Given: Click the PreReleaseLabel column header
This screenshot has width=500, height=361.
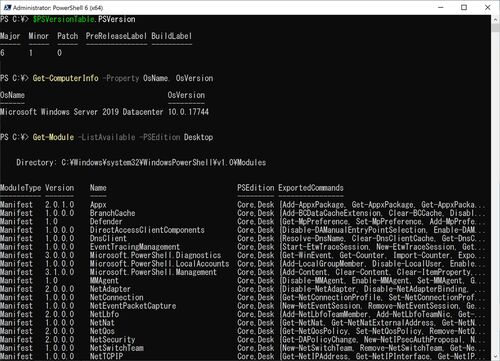Looking at the screenshot, I should pyautogui.click(x=116, y=36).
